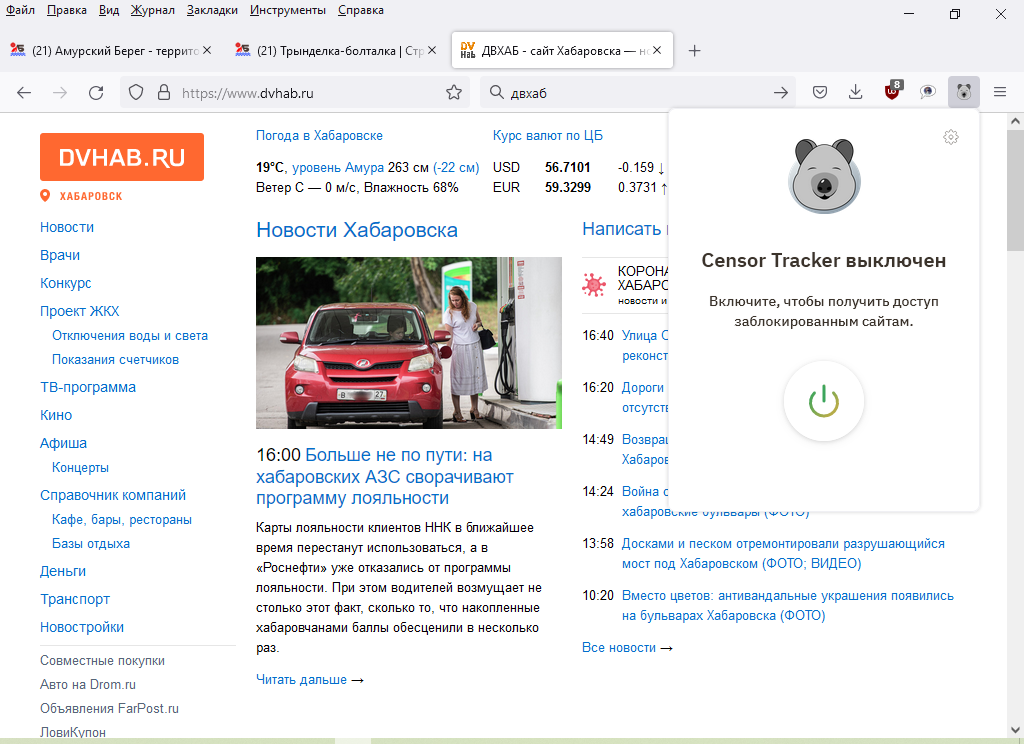Screen dimensions: 1024x744
Task: Turn on Censor Tracker with power button
Action: tap(824, 401)
